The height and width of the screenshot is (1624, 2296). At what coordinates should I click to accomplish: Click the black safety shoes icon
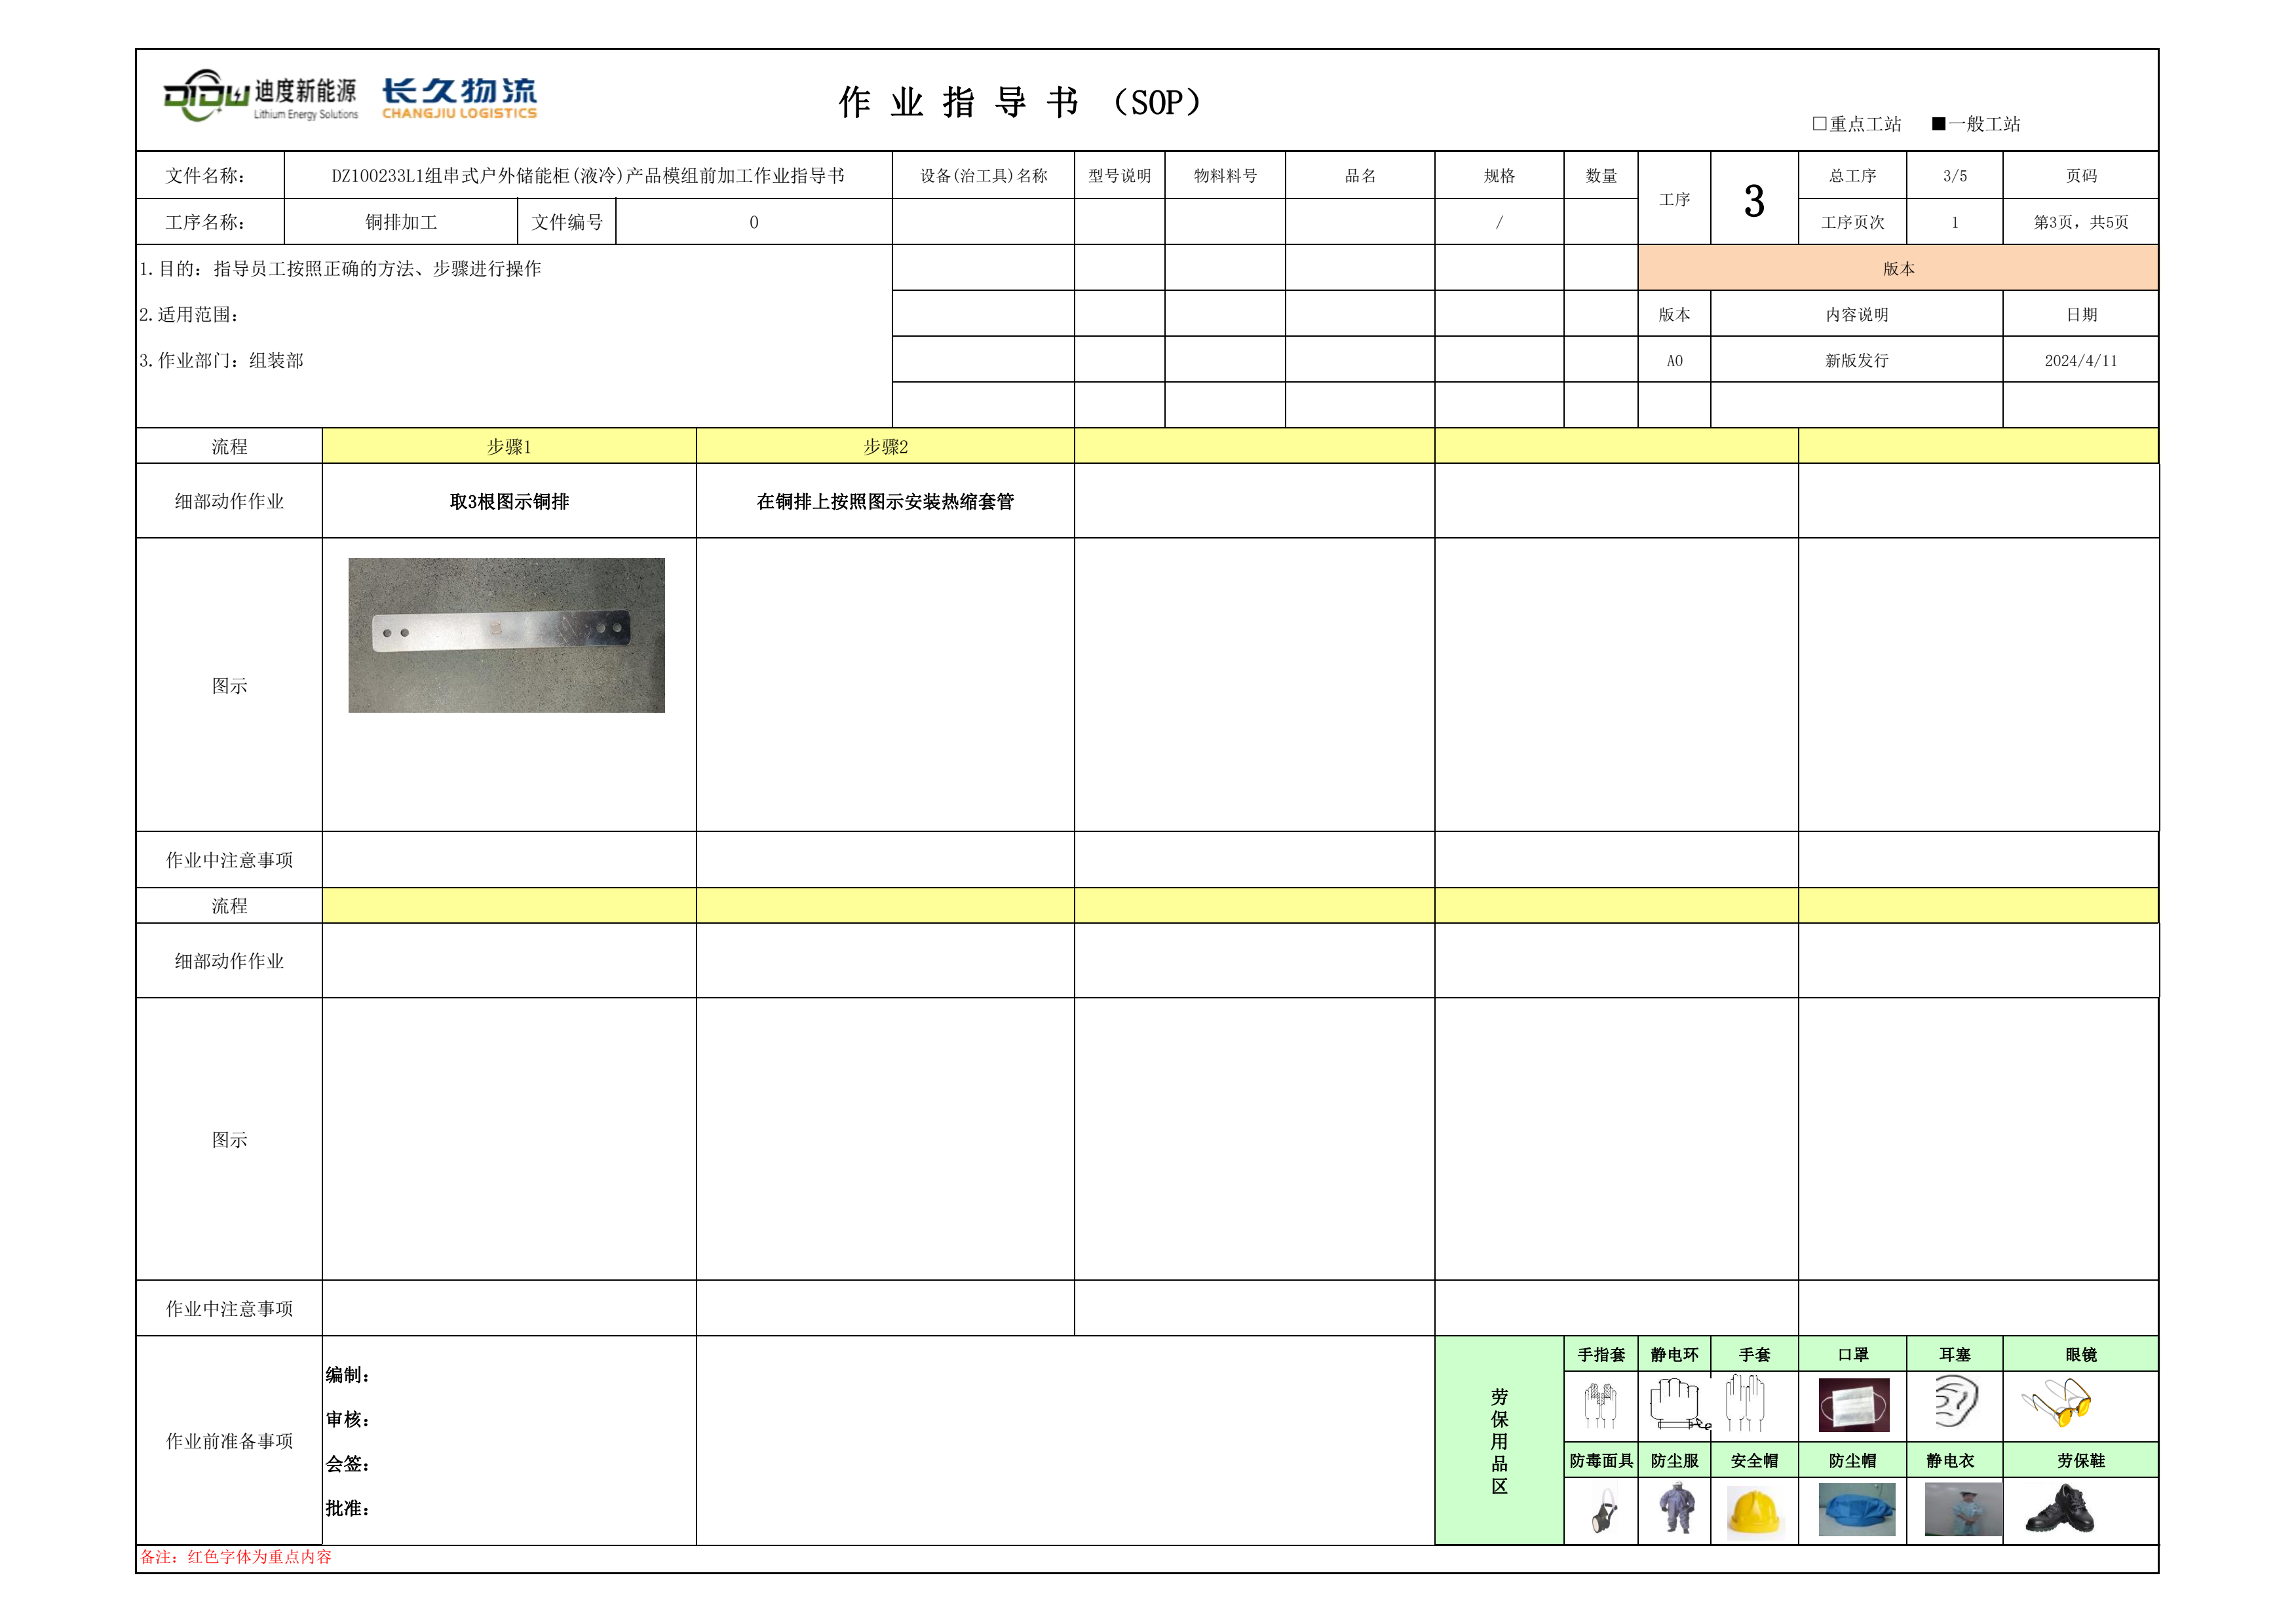(2060, 1510)
